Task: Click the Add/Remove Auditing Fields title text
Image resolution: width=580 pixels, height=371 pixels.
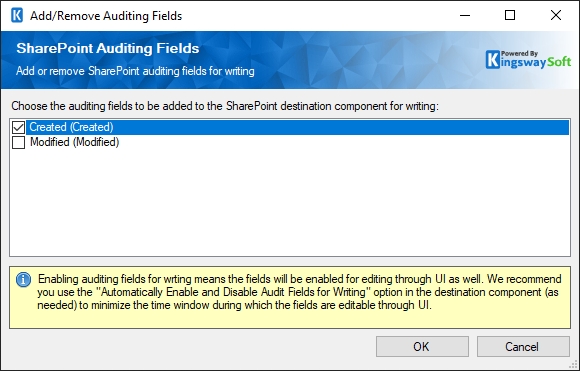Action: click(106, 16)
